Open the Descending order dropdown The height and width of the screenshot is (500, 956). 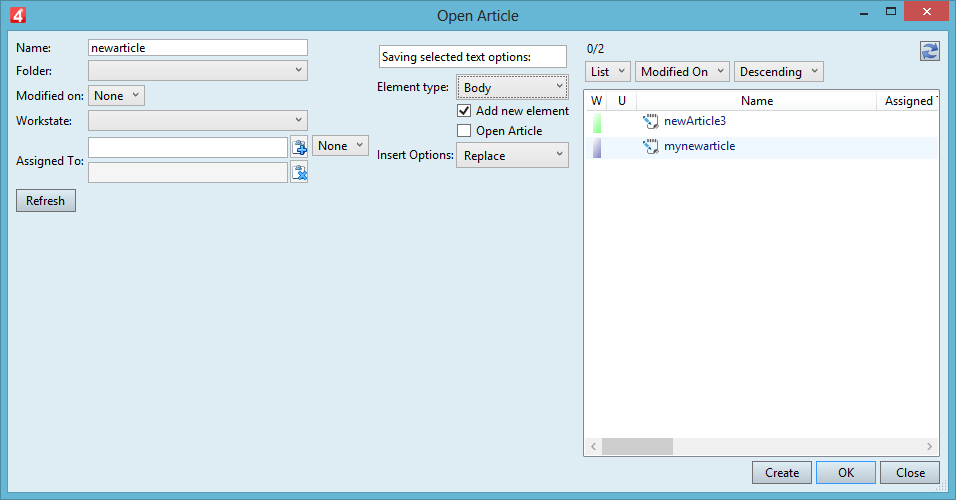pyautogui.click(x=779, y=72)
